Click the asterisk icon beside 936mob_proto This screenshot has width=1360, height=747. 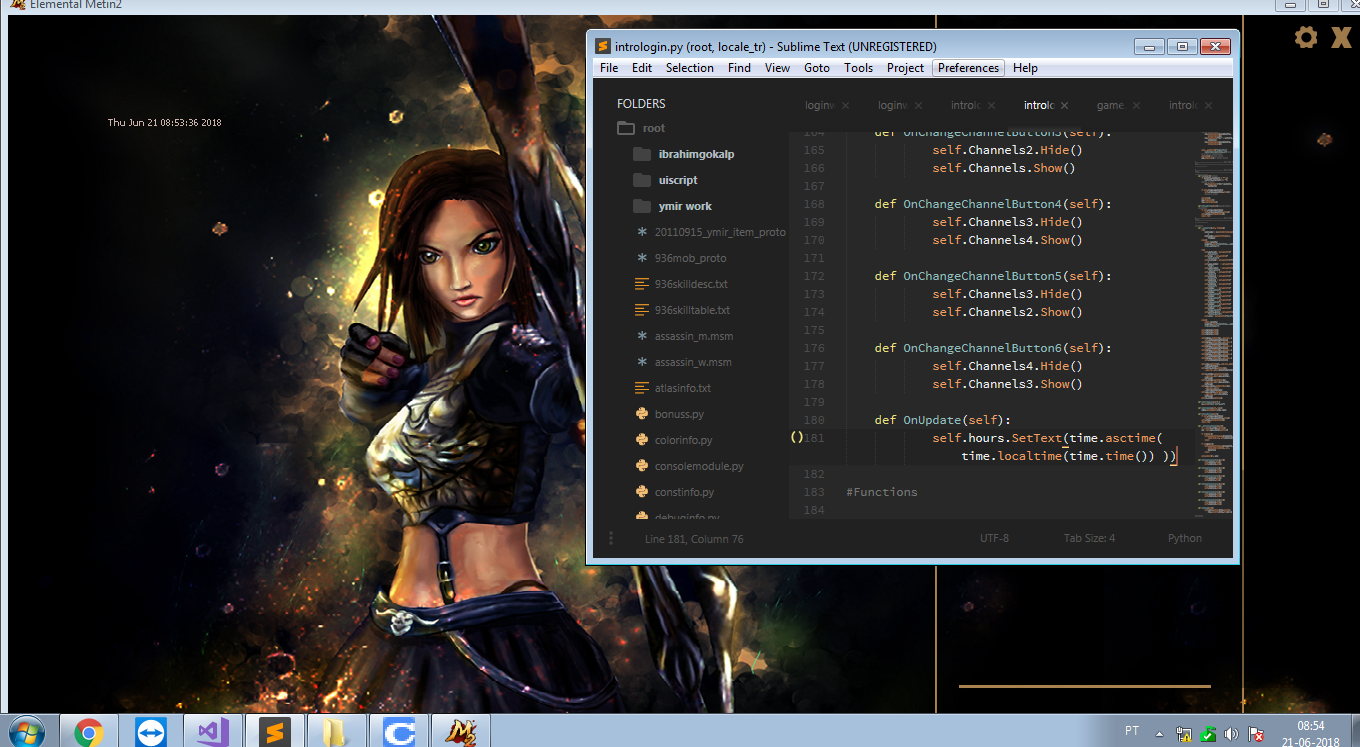(642, 258)
